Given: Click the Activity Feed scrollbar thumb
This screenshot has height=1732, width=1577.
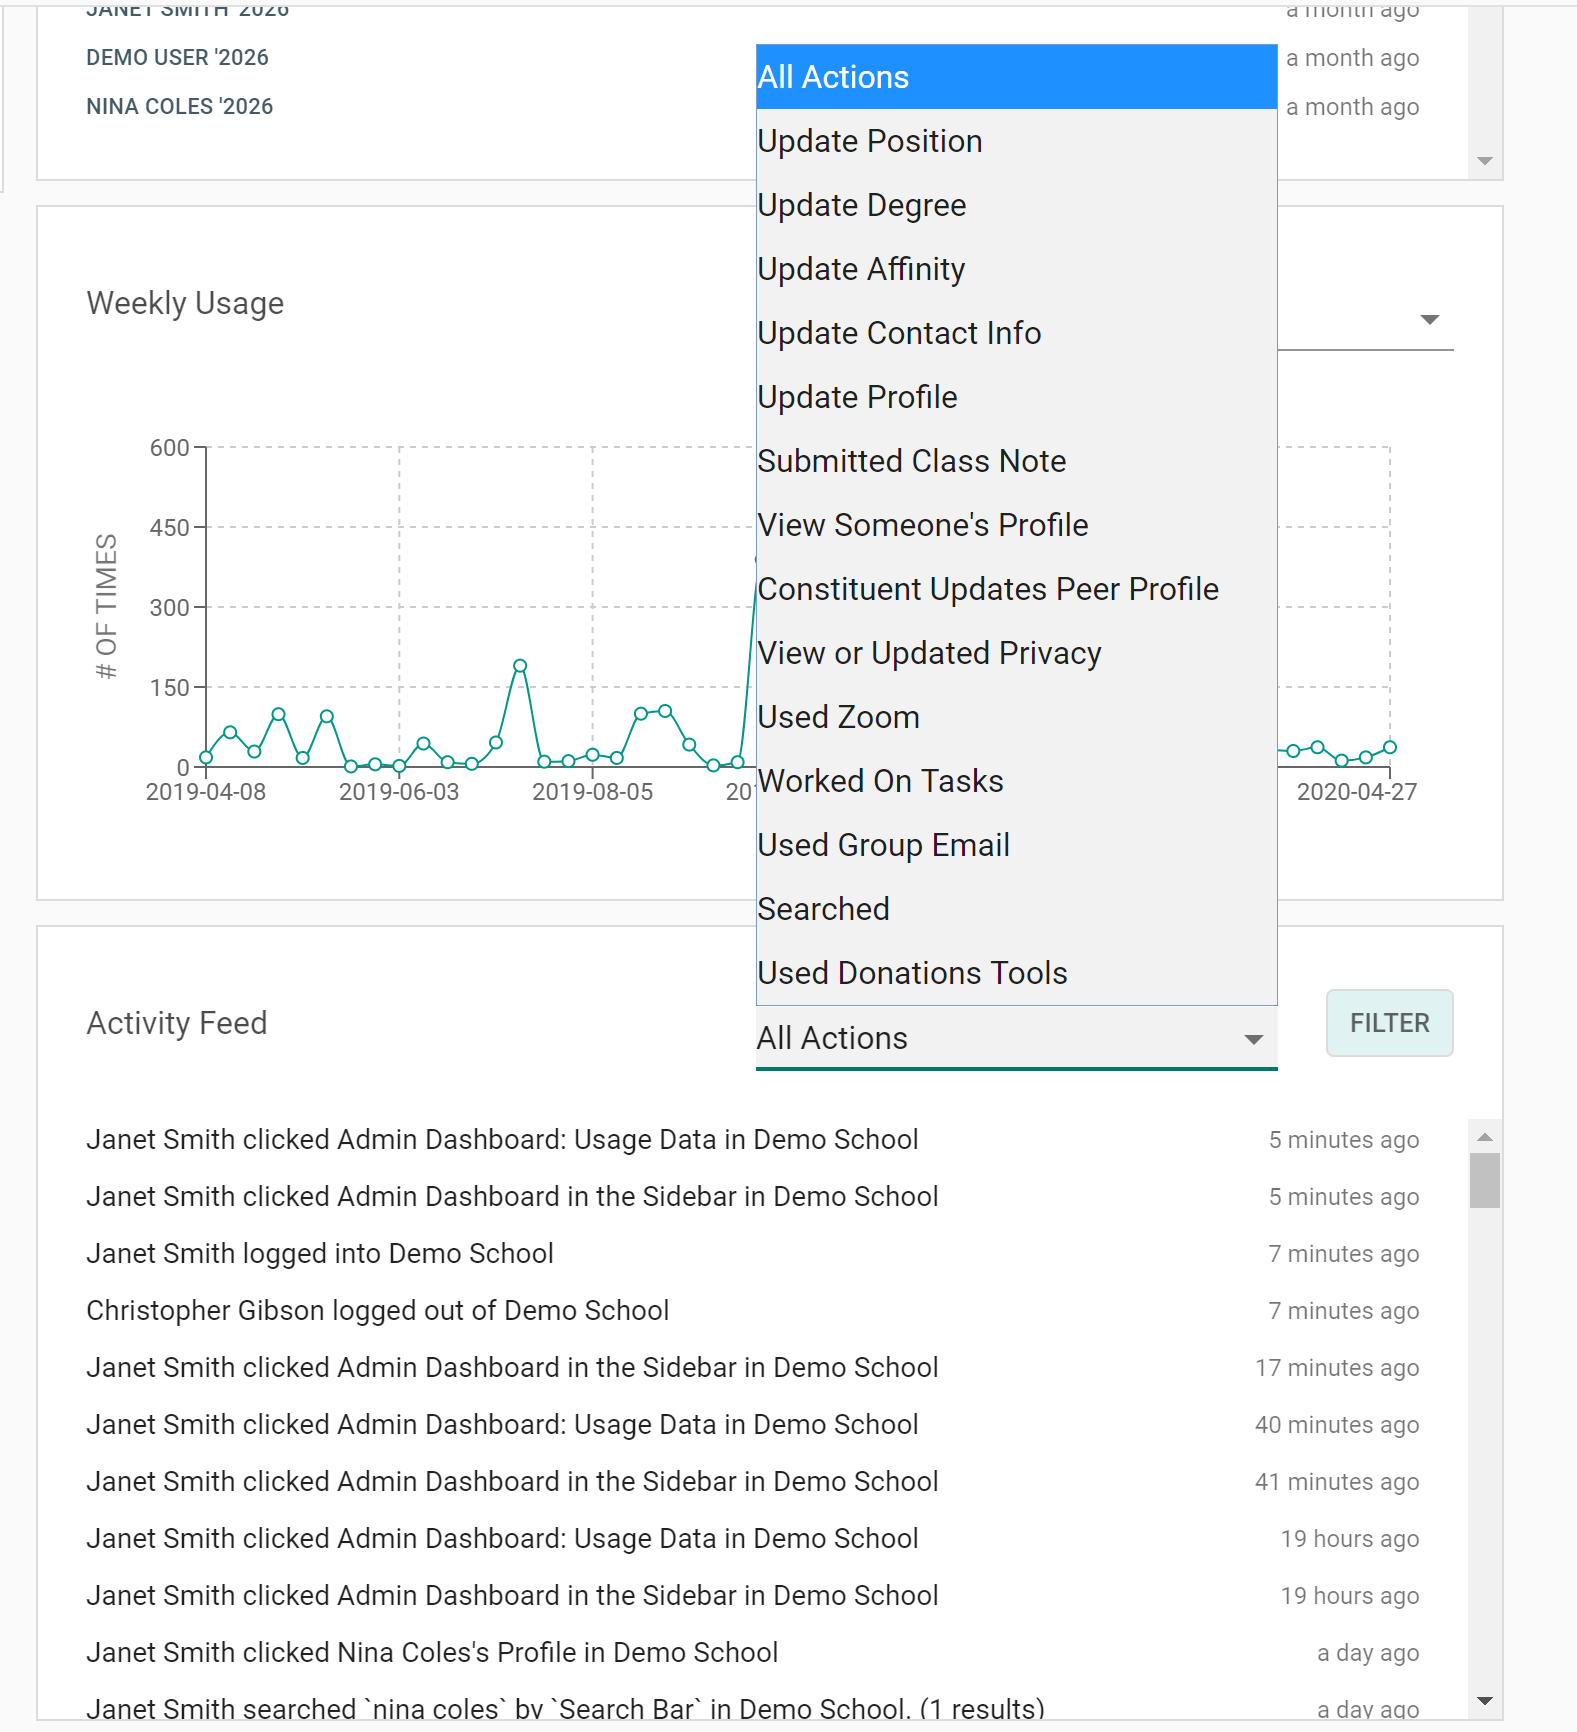Looking at the screenshot, I should pyautogui.click(x=1484, y=1180).
